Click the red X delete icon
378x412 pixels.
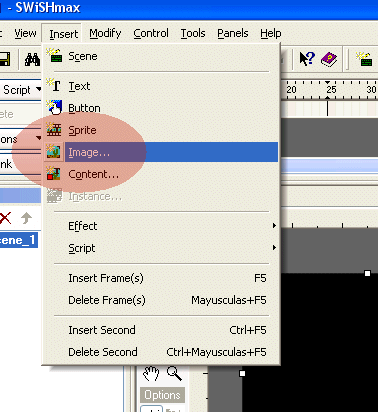point(5,218)
